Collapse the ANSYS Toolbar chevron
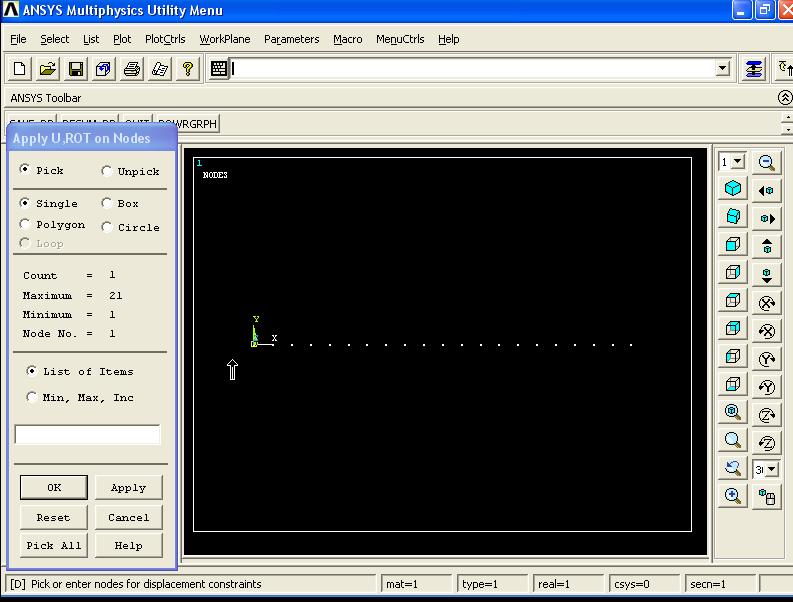The image size is (793, 602). pyautogui.click(x=785, y=97)
